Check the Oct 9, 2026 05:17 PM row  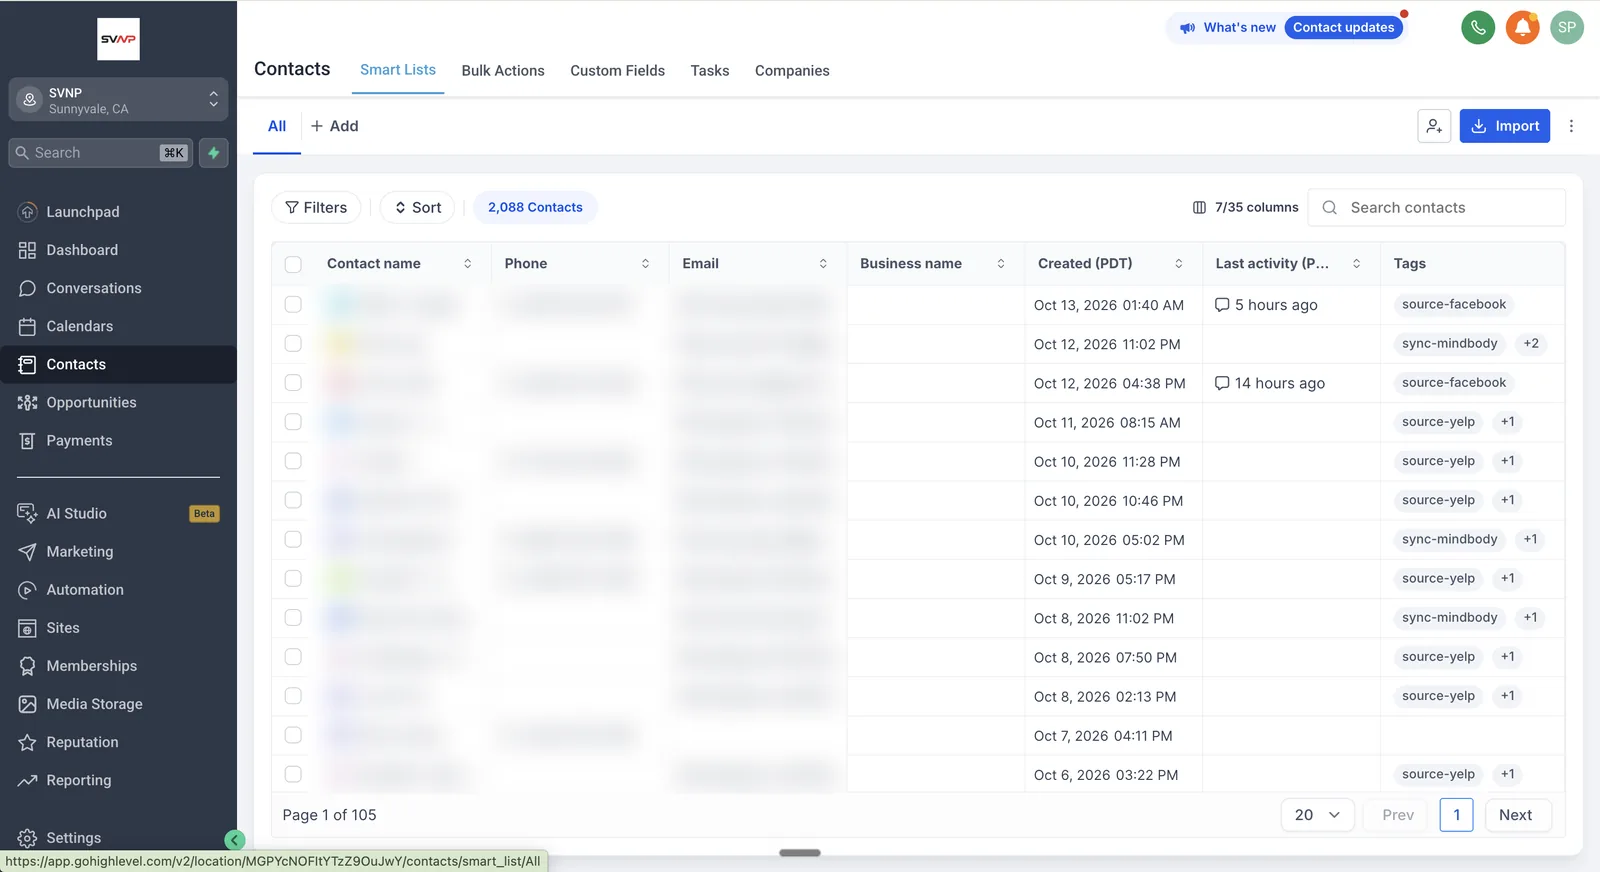click(x=293, y=578)
